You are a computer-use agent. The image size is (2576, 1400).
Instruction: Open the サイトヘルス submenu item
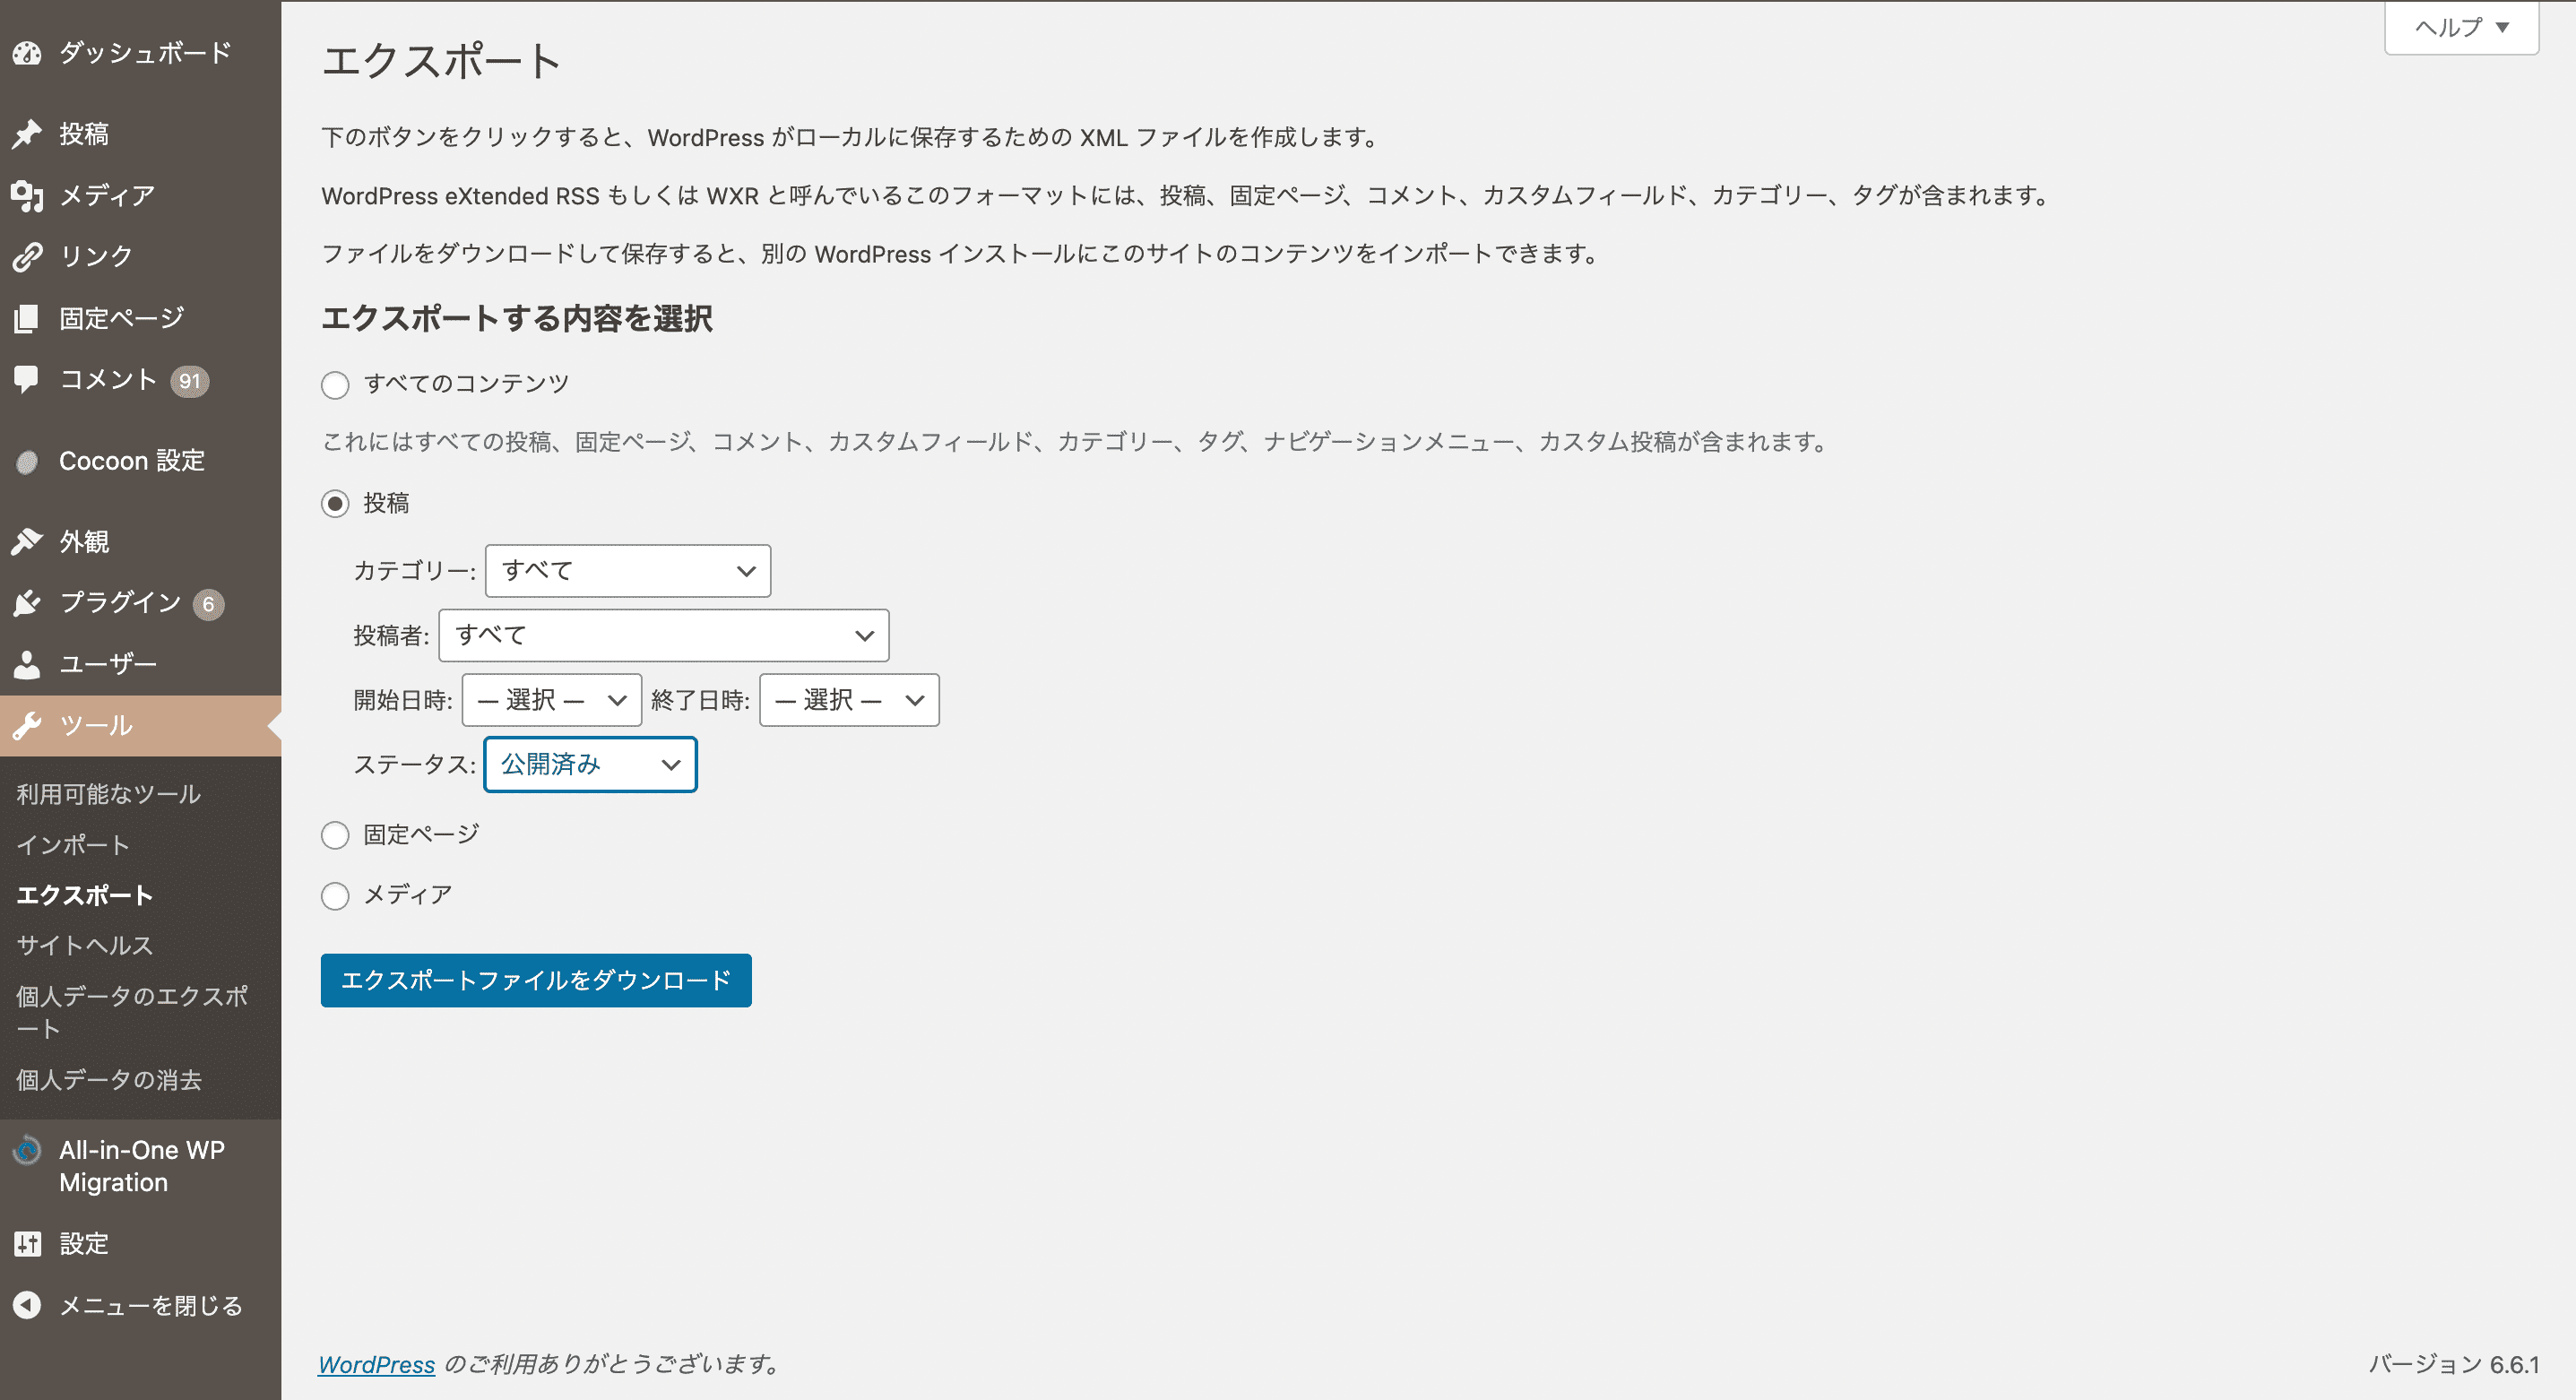pyautogui.click(x=85, y=946)
